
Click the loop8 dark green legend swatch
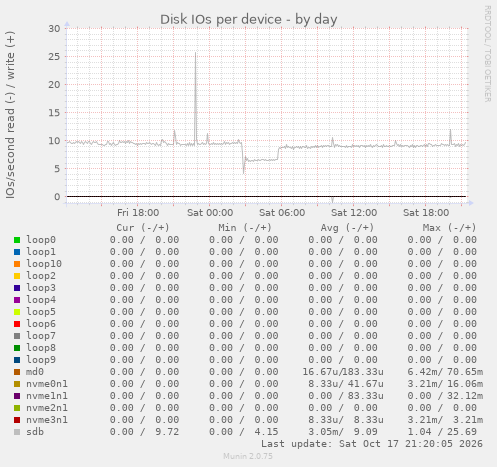point(17,348)
